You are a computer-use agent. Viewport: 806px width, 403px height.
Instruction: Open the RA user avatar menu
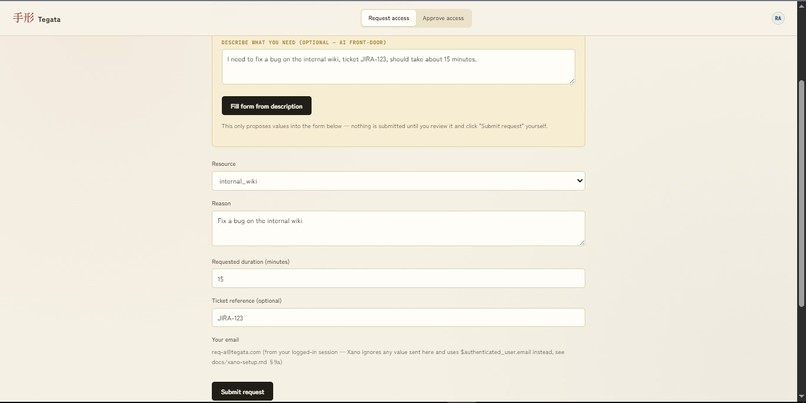(x=778, y=18)
